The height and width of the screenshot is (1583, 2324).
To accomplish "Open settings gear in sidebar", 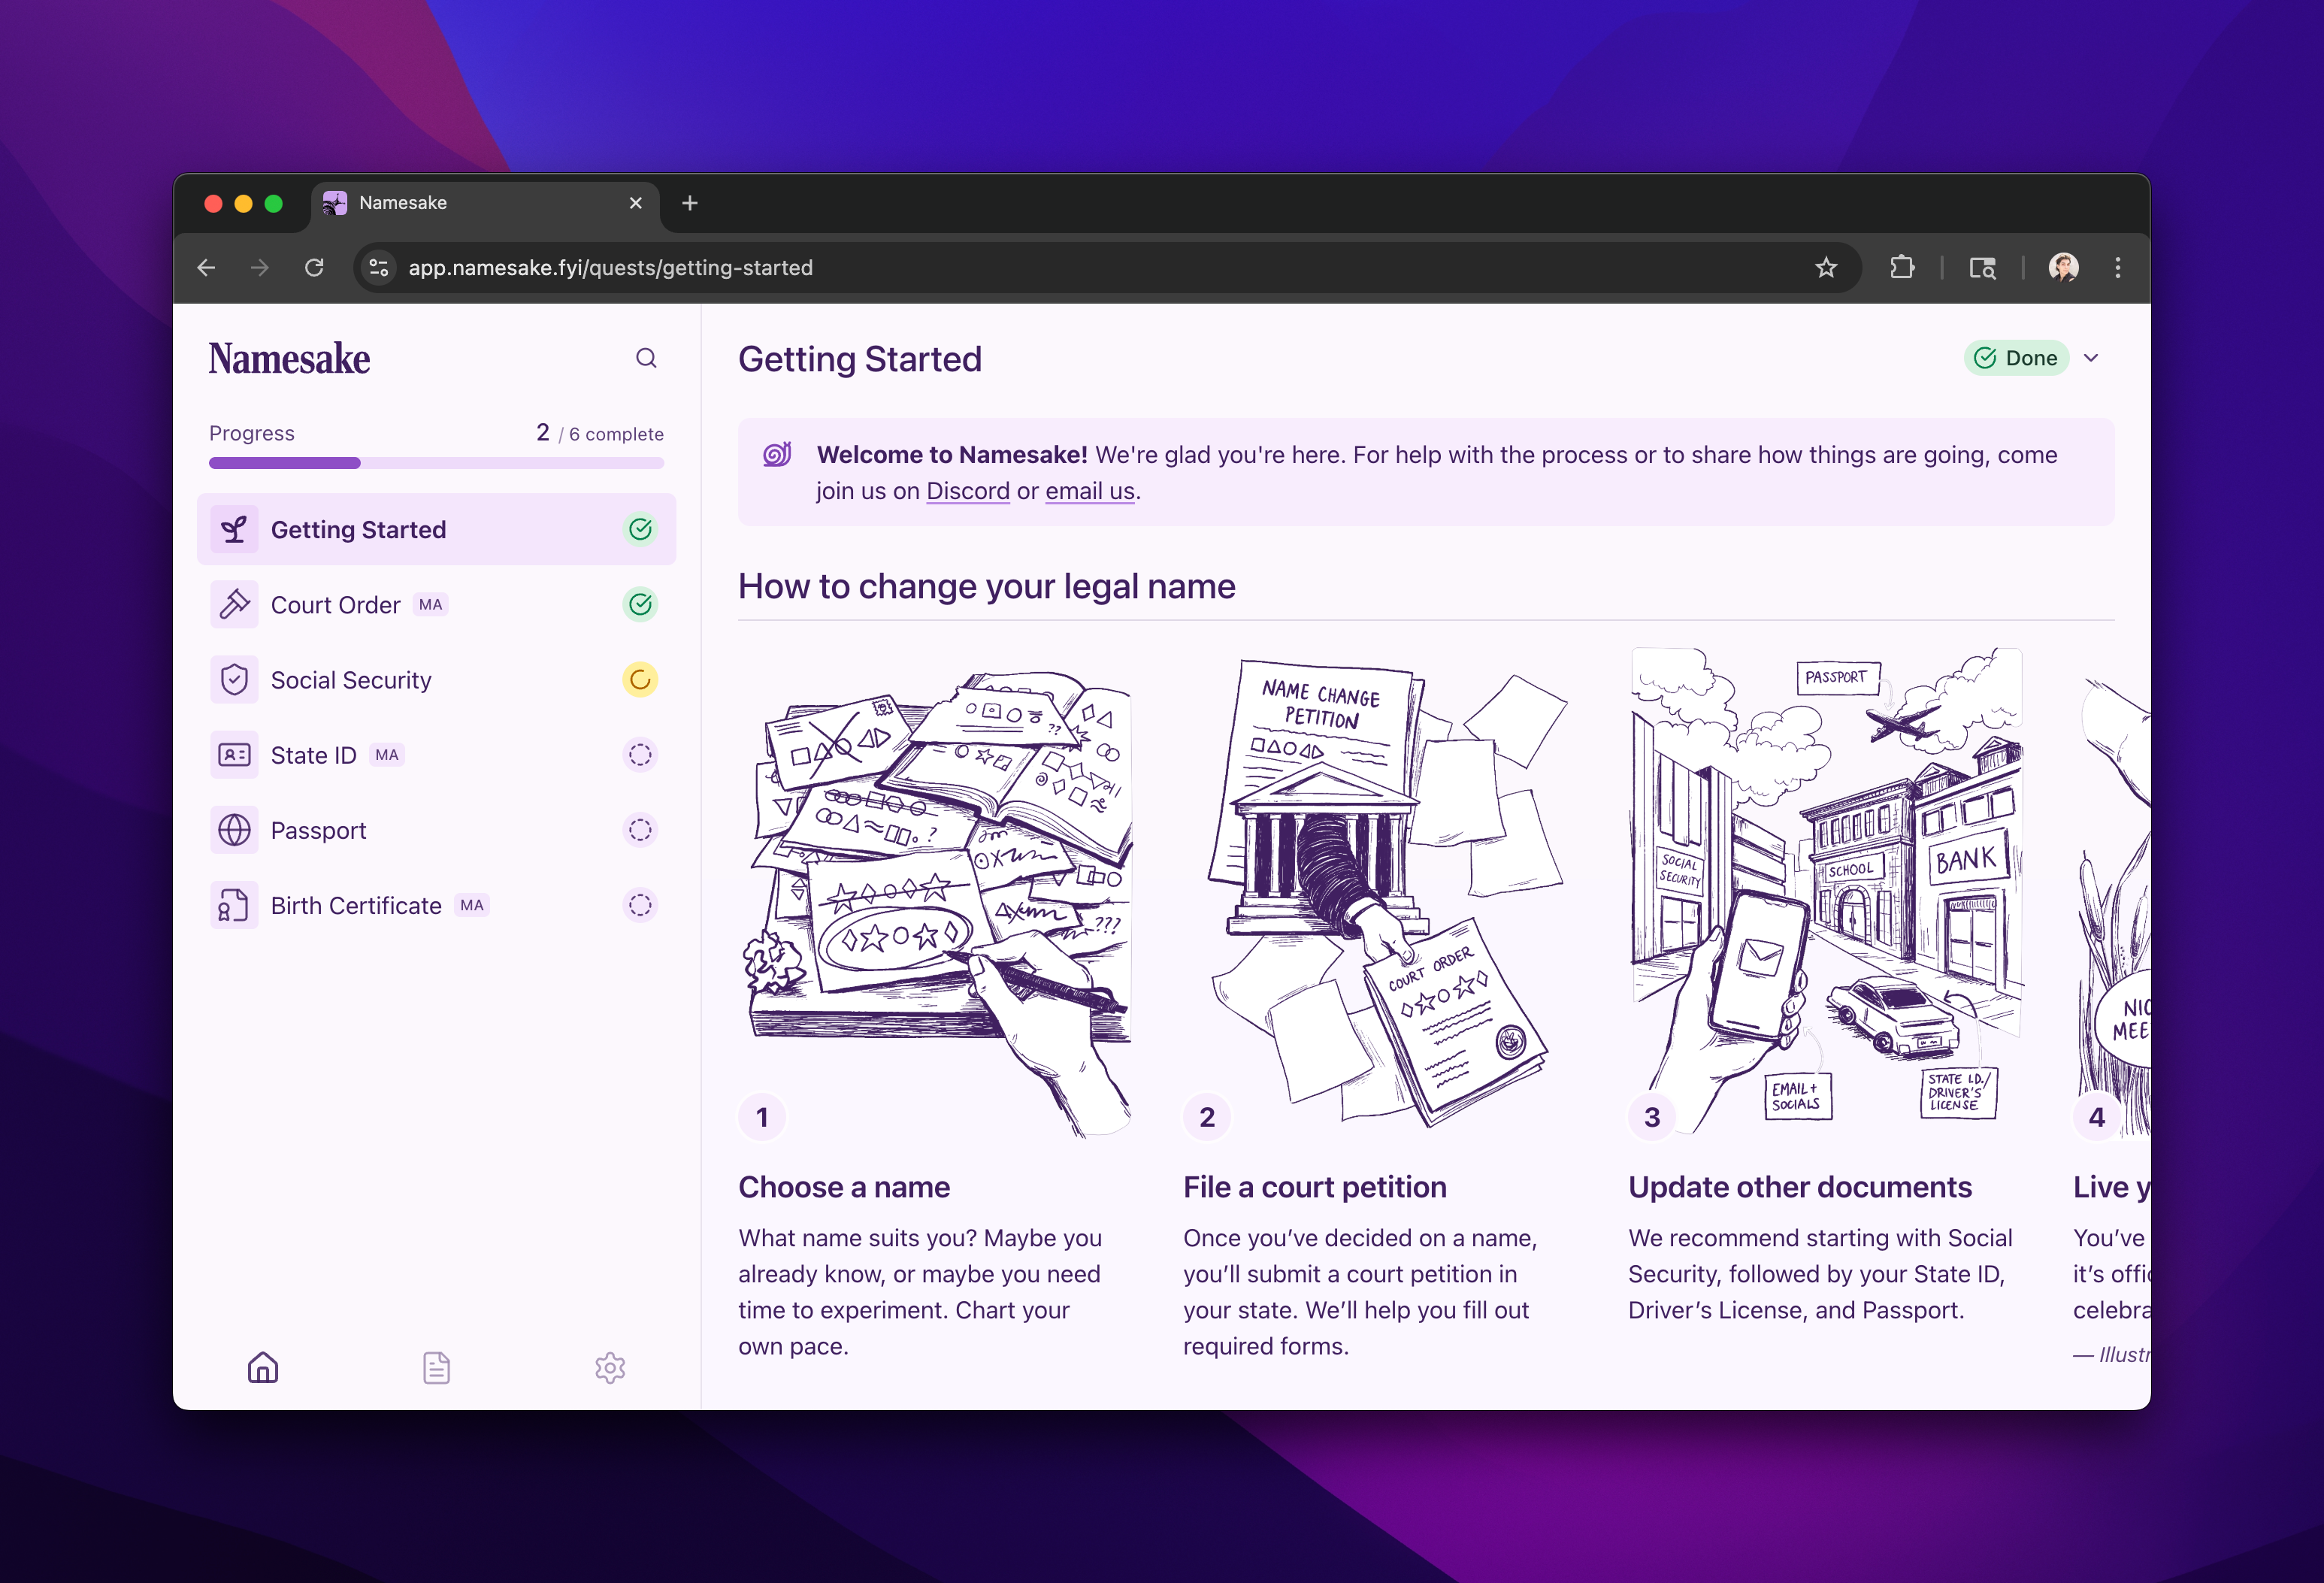I will [x=610, y=1367].
